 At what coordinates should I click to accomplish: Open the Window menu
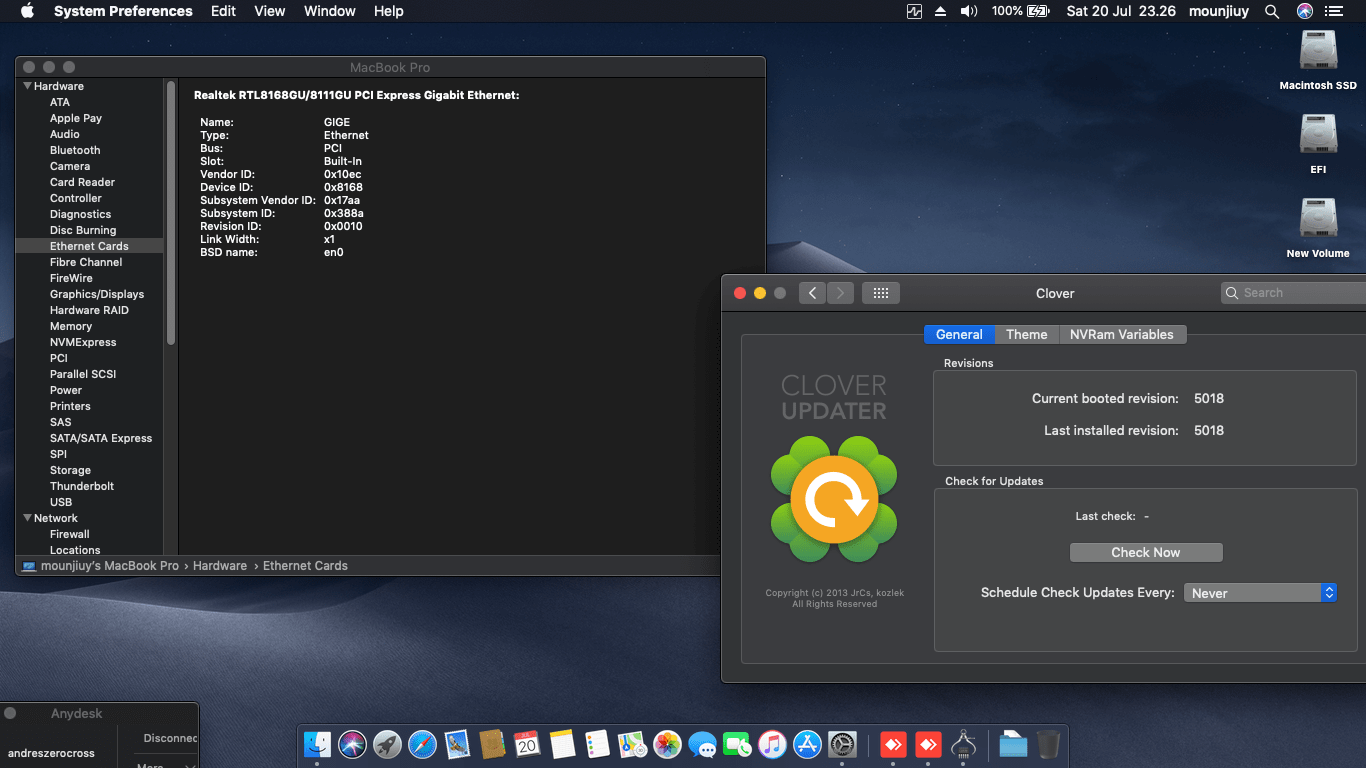click(x=329, y=11)
